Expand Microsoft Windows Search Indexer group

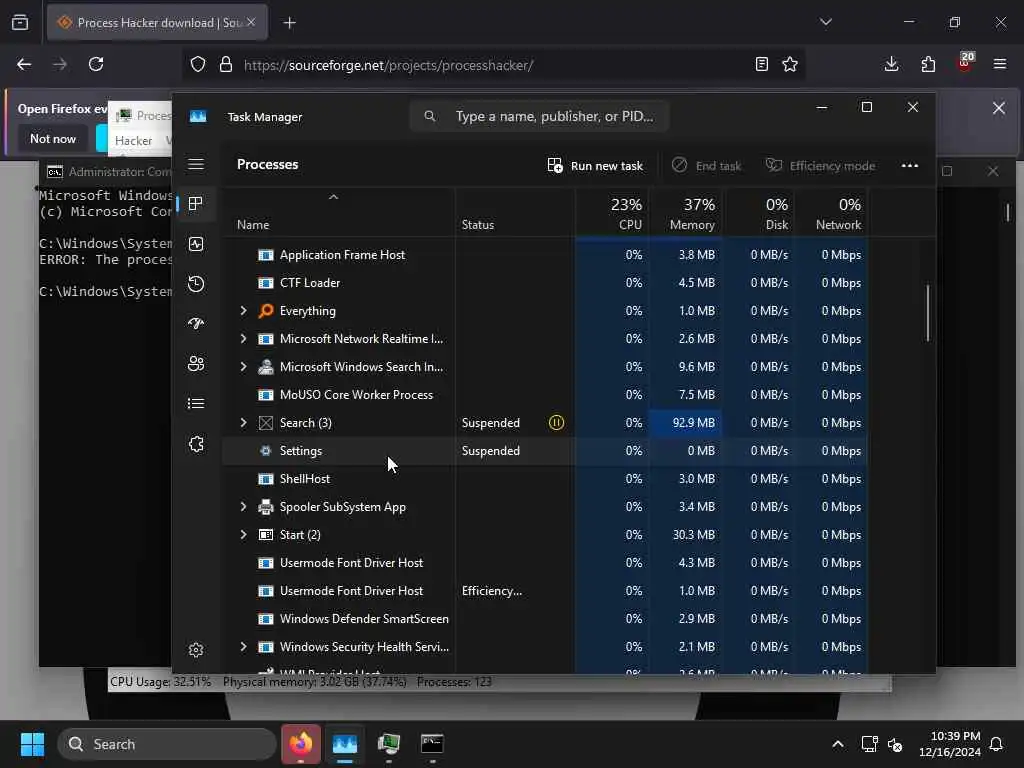(x=244, y=367)
